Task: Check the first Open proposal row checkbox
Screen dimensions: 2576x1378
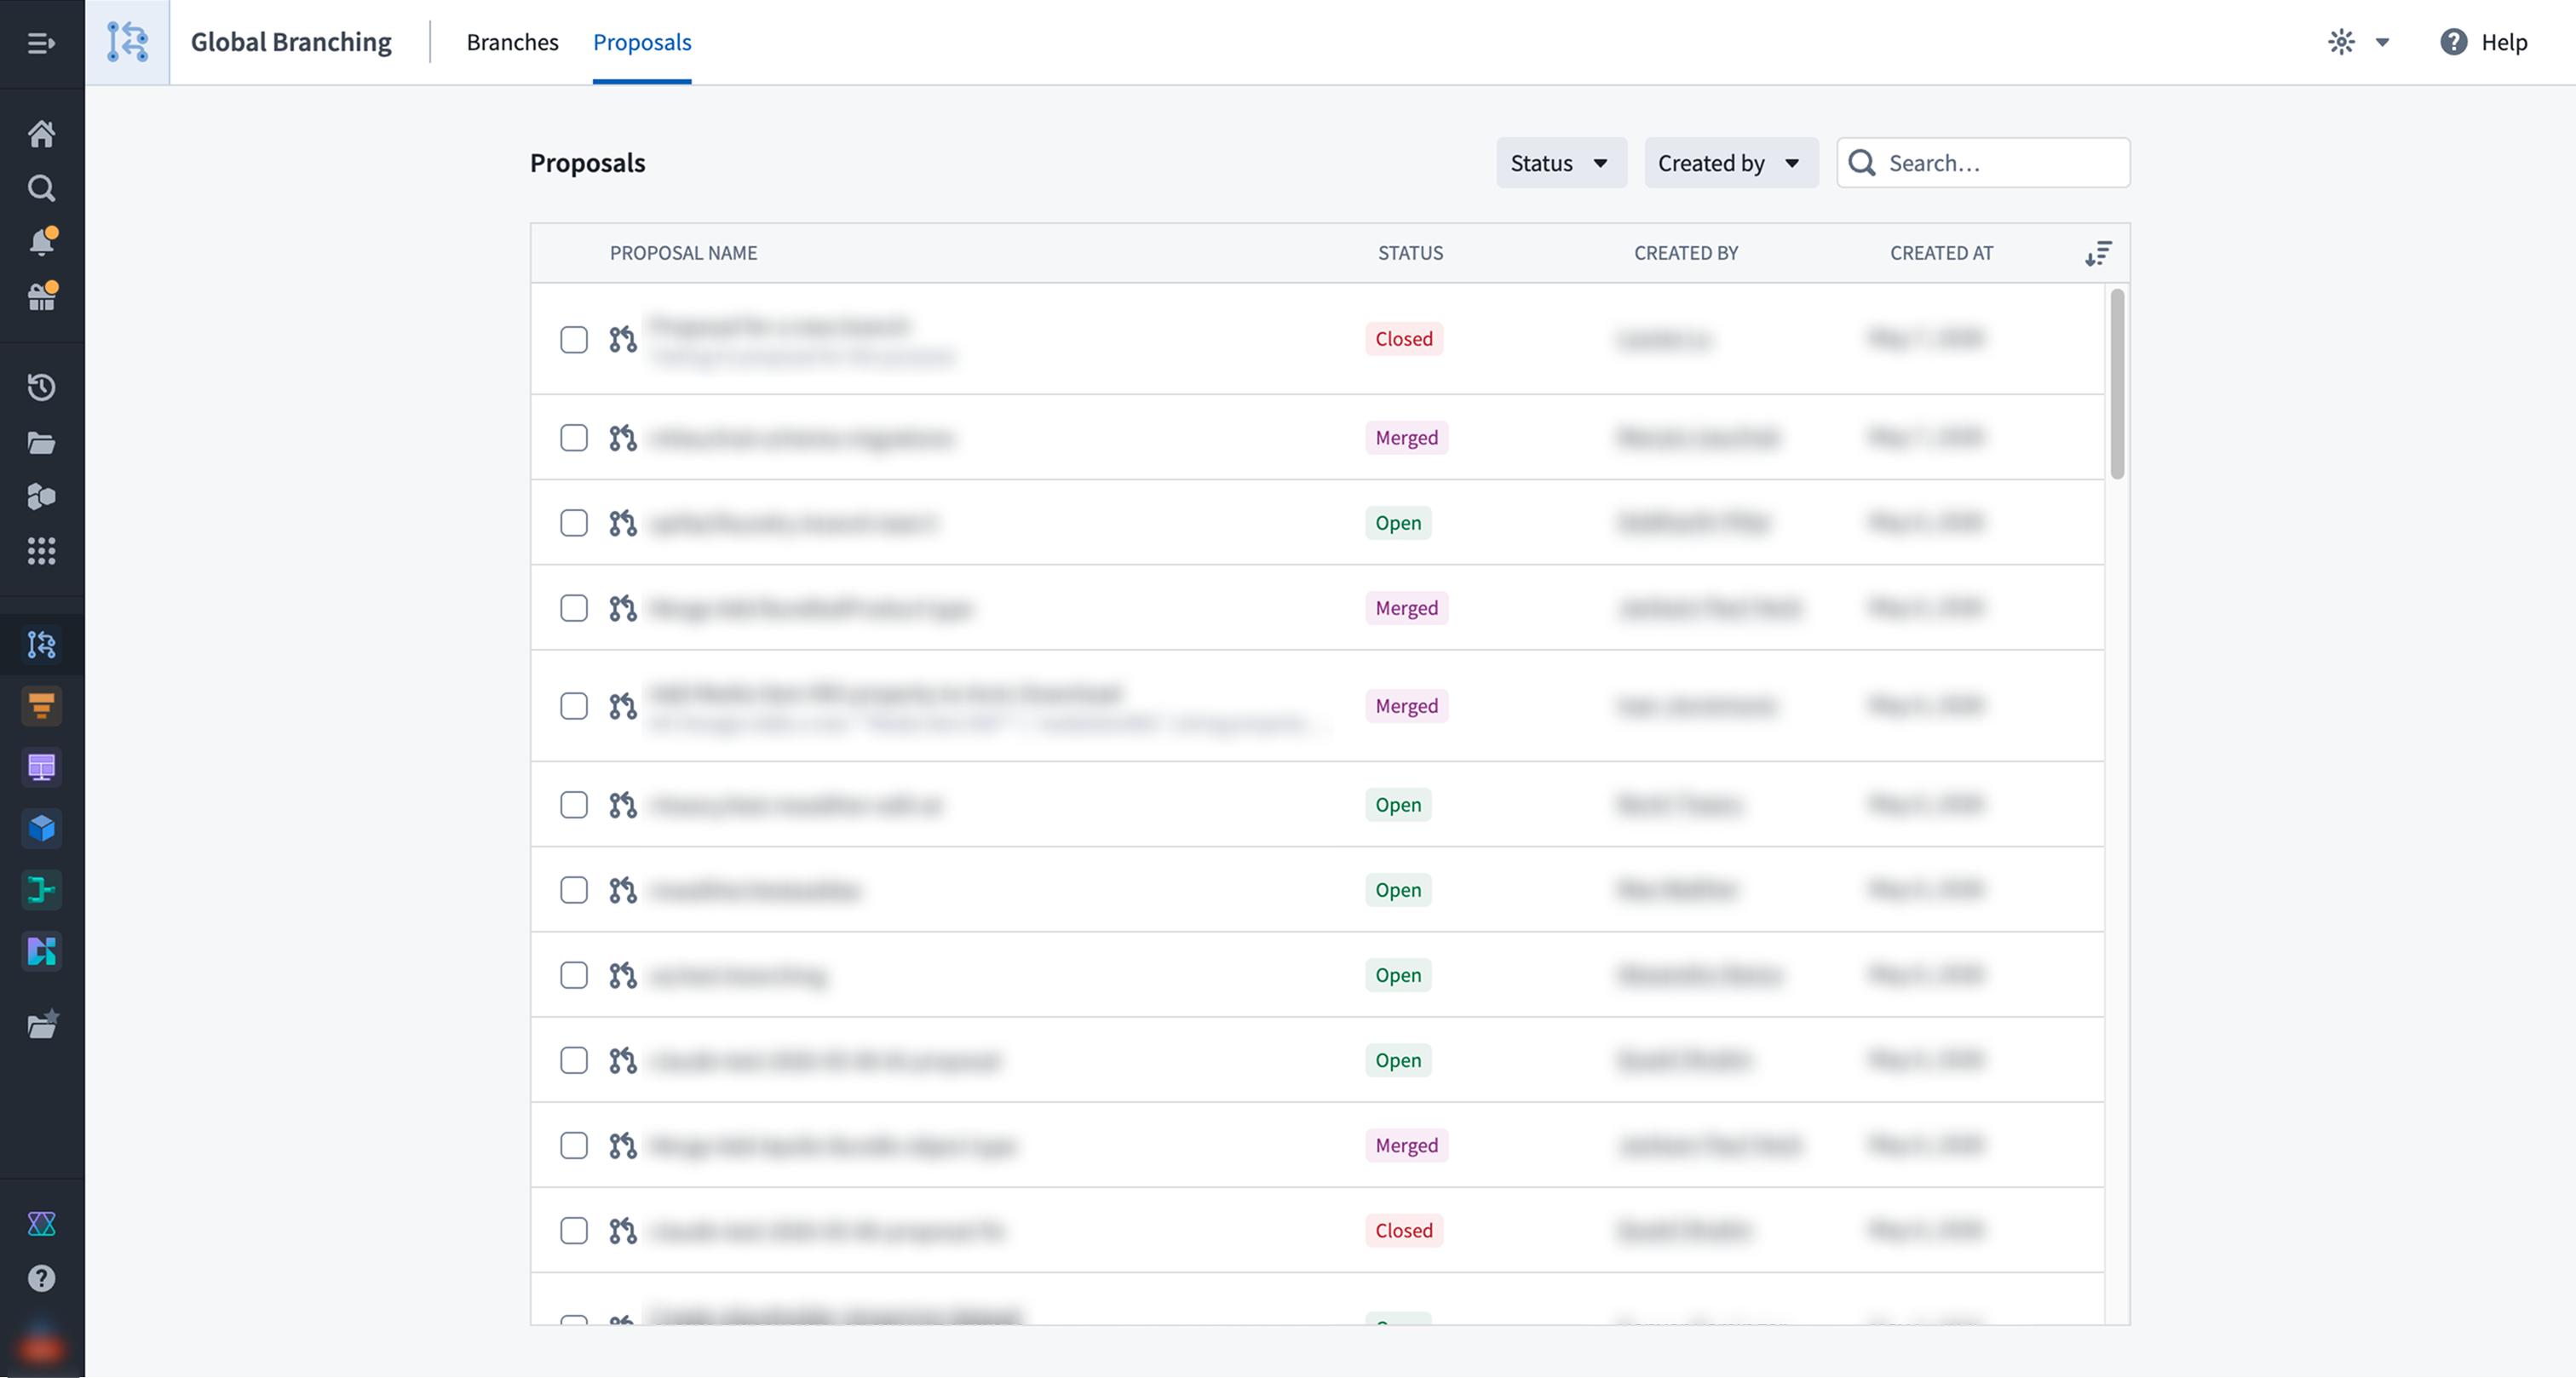Action: click(574, 523)
